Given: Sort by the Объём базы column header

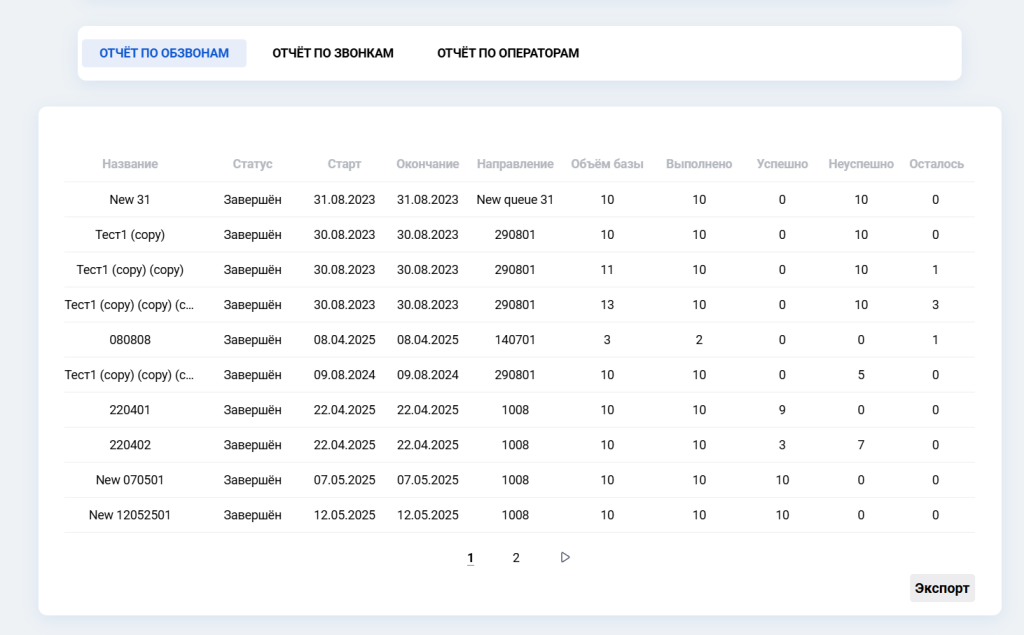Looking at the screenshot, I should [607, 164].
